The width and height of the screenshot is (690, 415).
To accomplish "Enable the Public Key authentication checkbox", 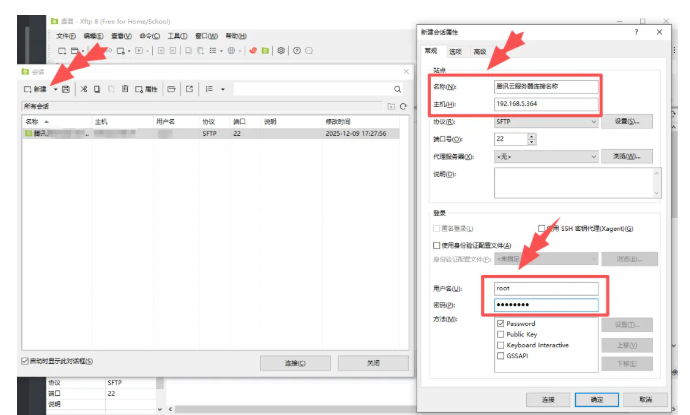I will pyautogui.click(x=501, y=334).
